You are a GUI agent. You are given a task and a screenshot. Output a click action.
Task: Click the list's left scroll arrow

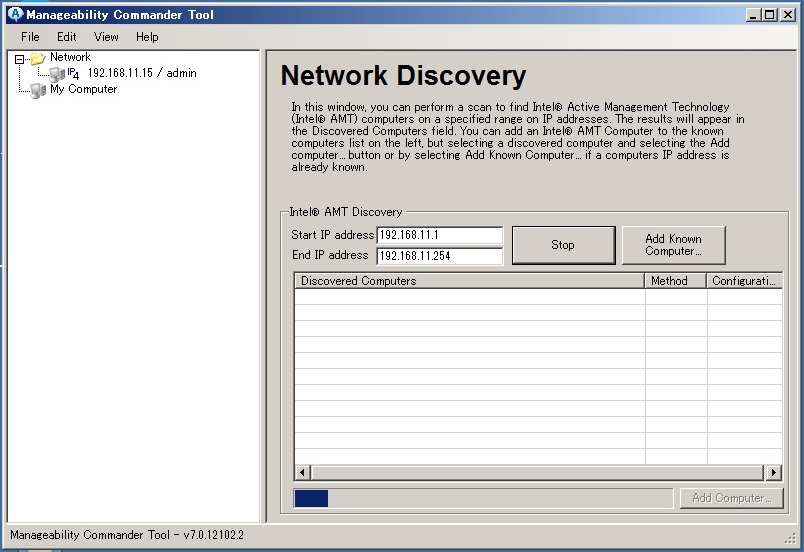[303, 472]
